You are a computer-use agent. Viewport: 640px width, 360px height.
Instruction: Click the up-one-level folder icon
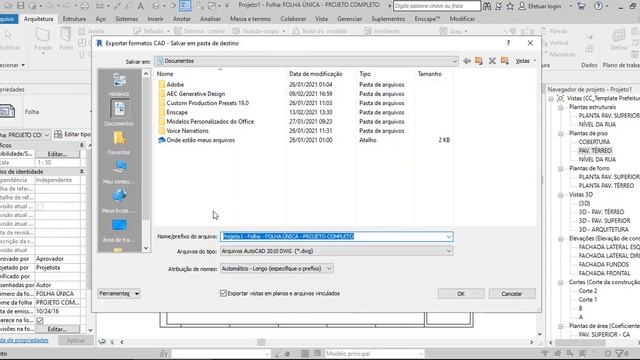click(479, 61)
